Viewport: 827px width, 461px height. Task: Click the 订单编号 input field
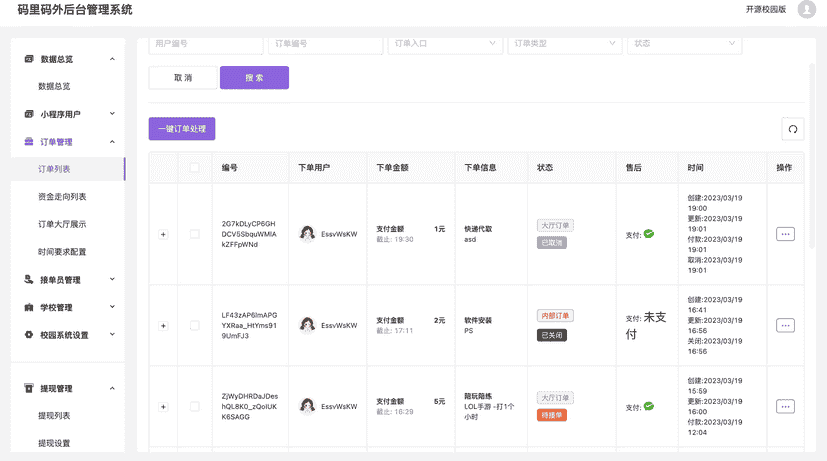[324, 44]
